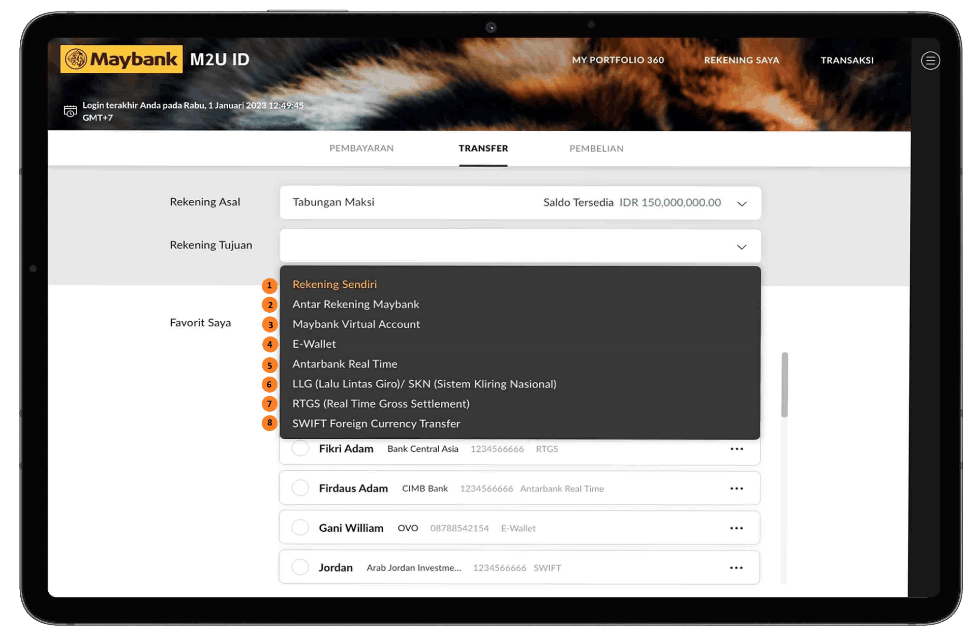This screenshot has height=637, width=976.
Task: Collapse the Rekening Tujuan dropdown arrow
Action: pos(741,247)
